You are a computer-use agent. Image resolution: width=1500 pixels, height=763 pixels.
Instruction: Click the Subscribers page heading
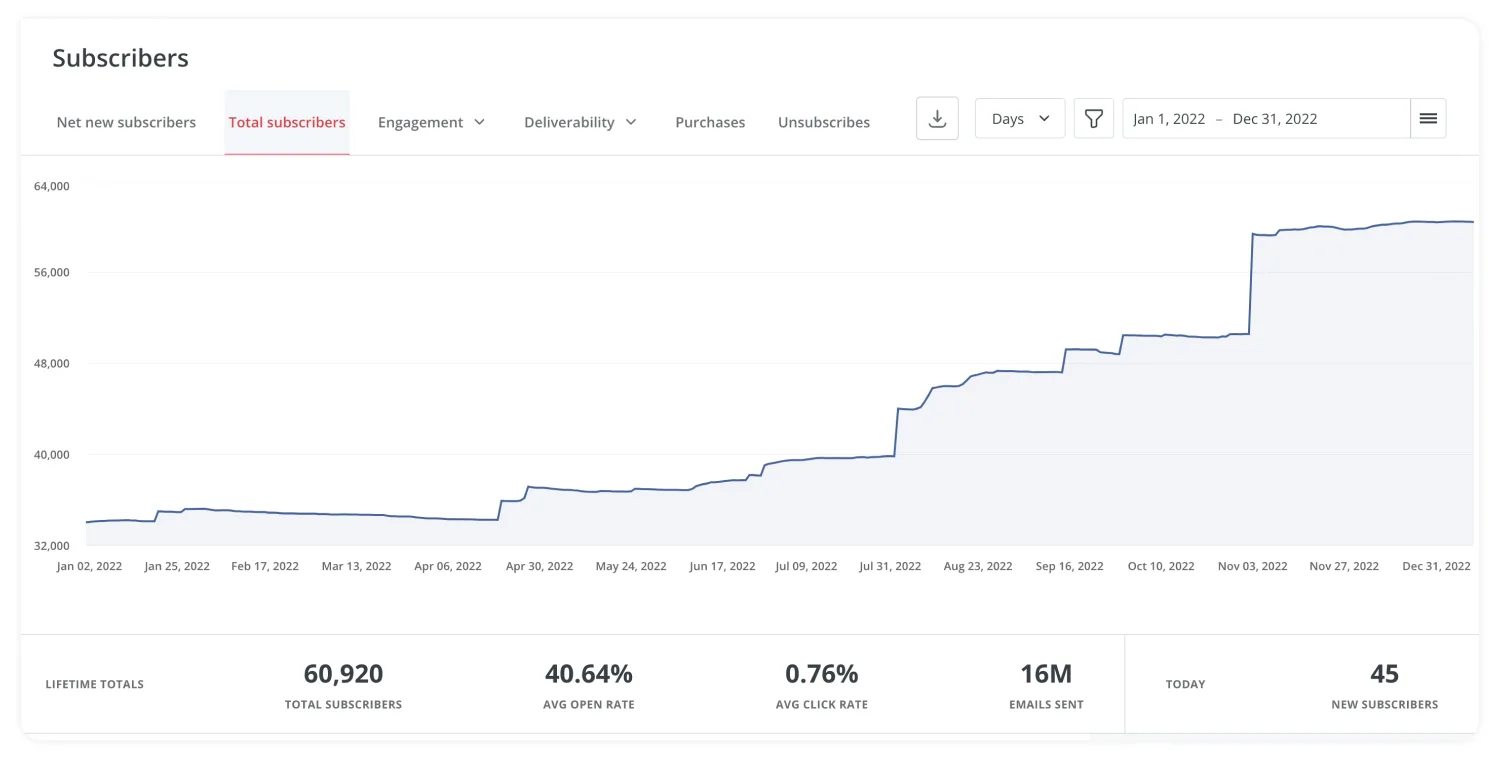click(x=120, y=58)
